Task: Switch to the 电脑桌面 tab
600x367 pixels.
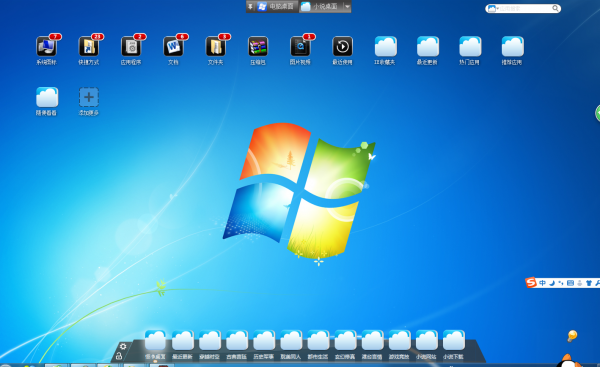Action: pyautogui.click(x=276, y=7)
